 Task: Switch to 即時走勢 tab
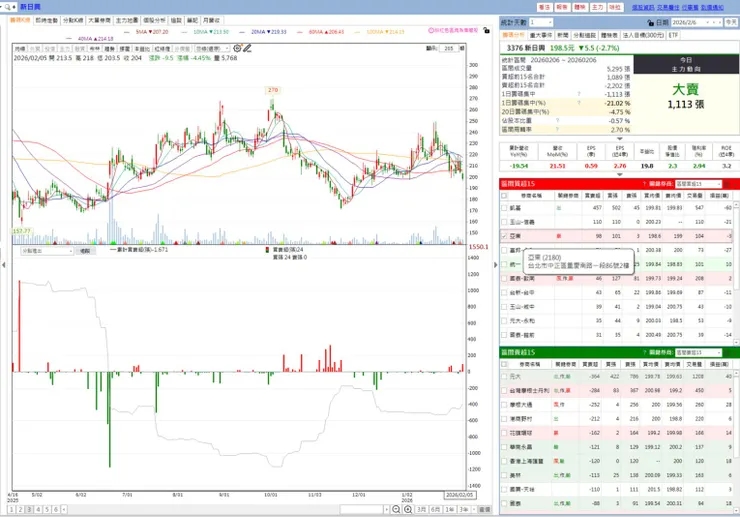click(47, 20)
